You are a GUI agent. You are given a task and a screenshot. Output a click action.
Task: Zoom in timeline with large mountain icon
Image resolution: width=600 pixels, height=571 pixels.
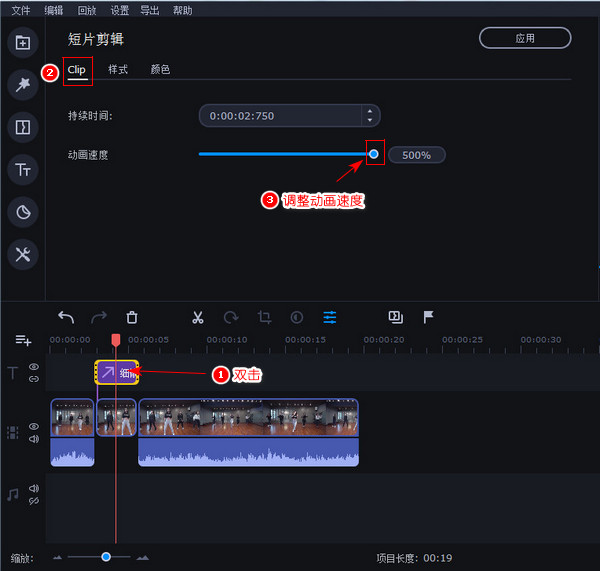coord(143,558)
